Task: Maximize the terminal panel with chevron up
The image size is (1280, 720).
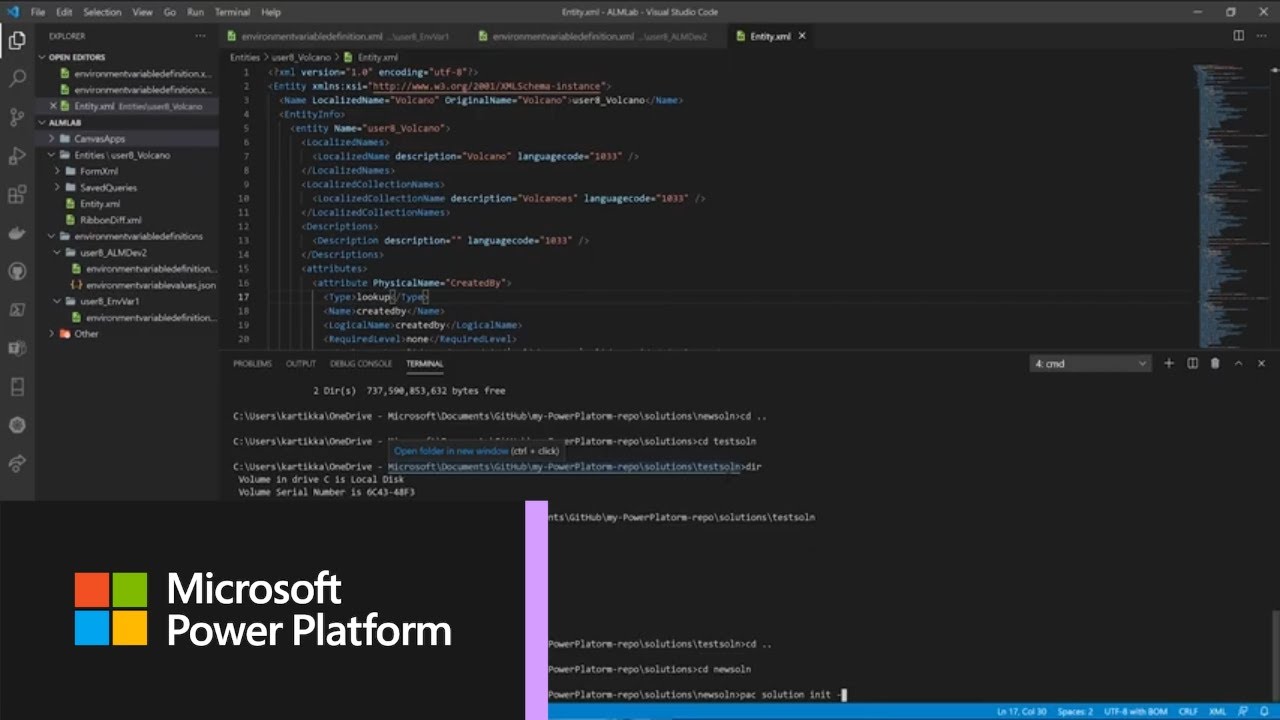Action: click(1239, 364)
